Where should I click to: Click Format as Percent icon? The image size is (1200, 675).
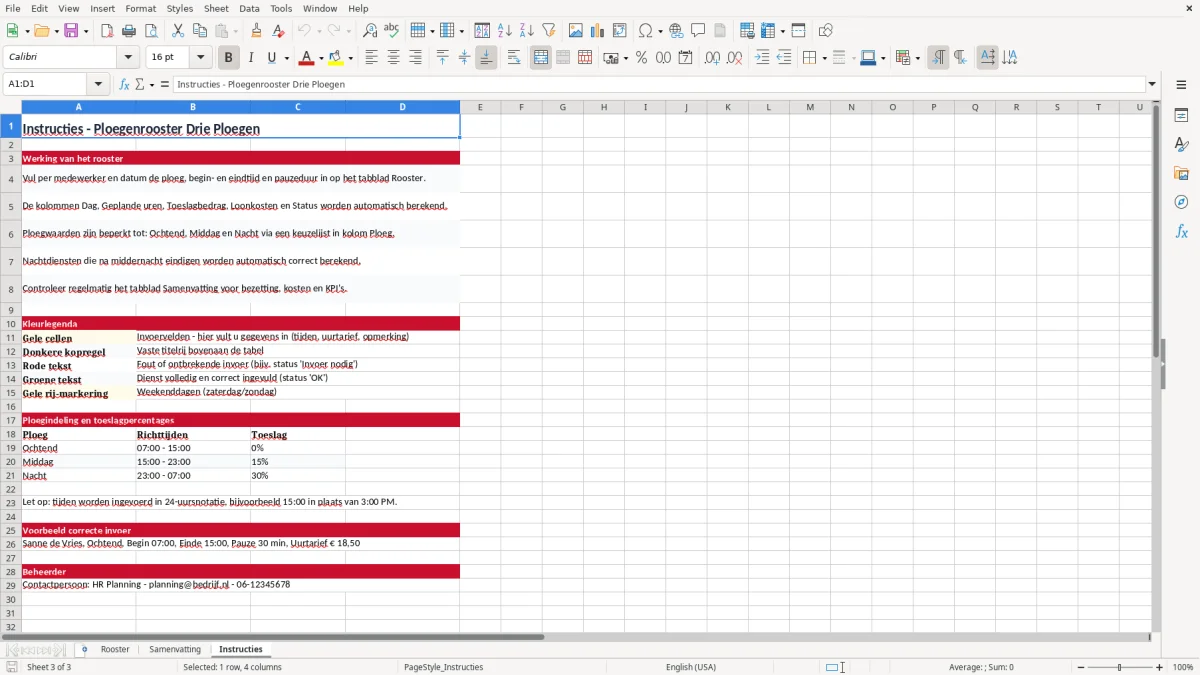642,58
